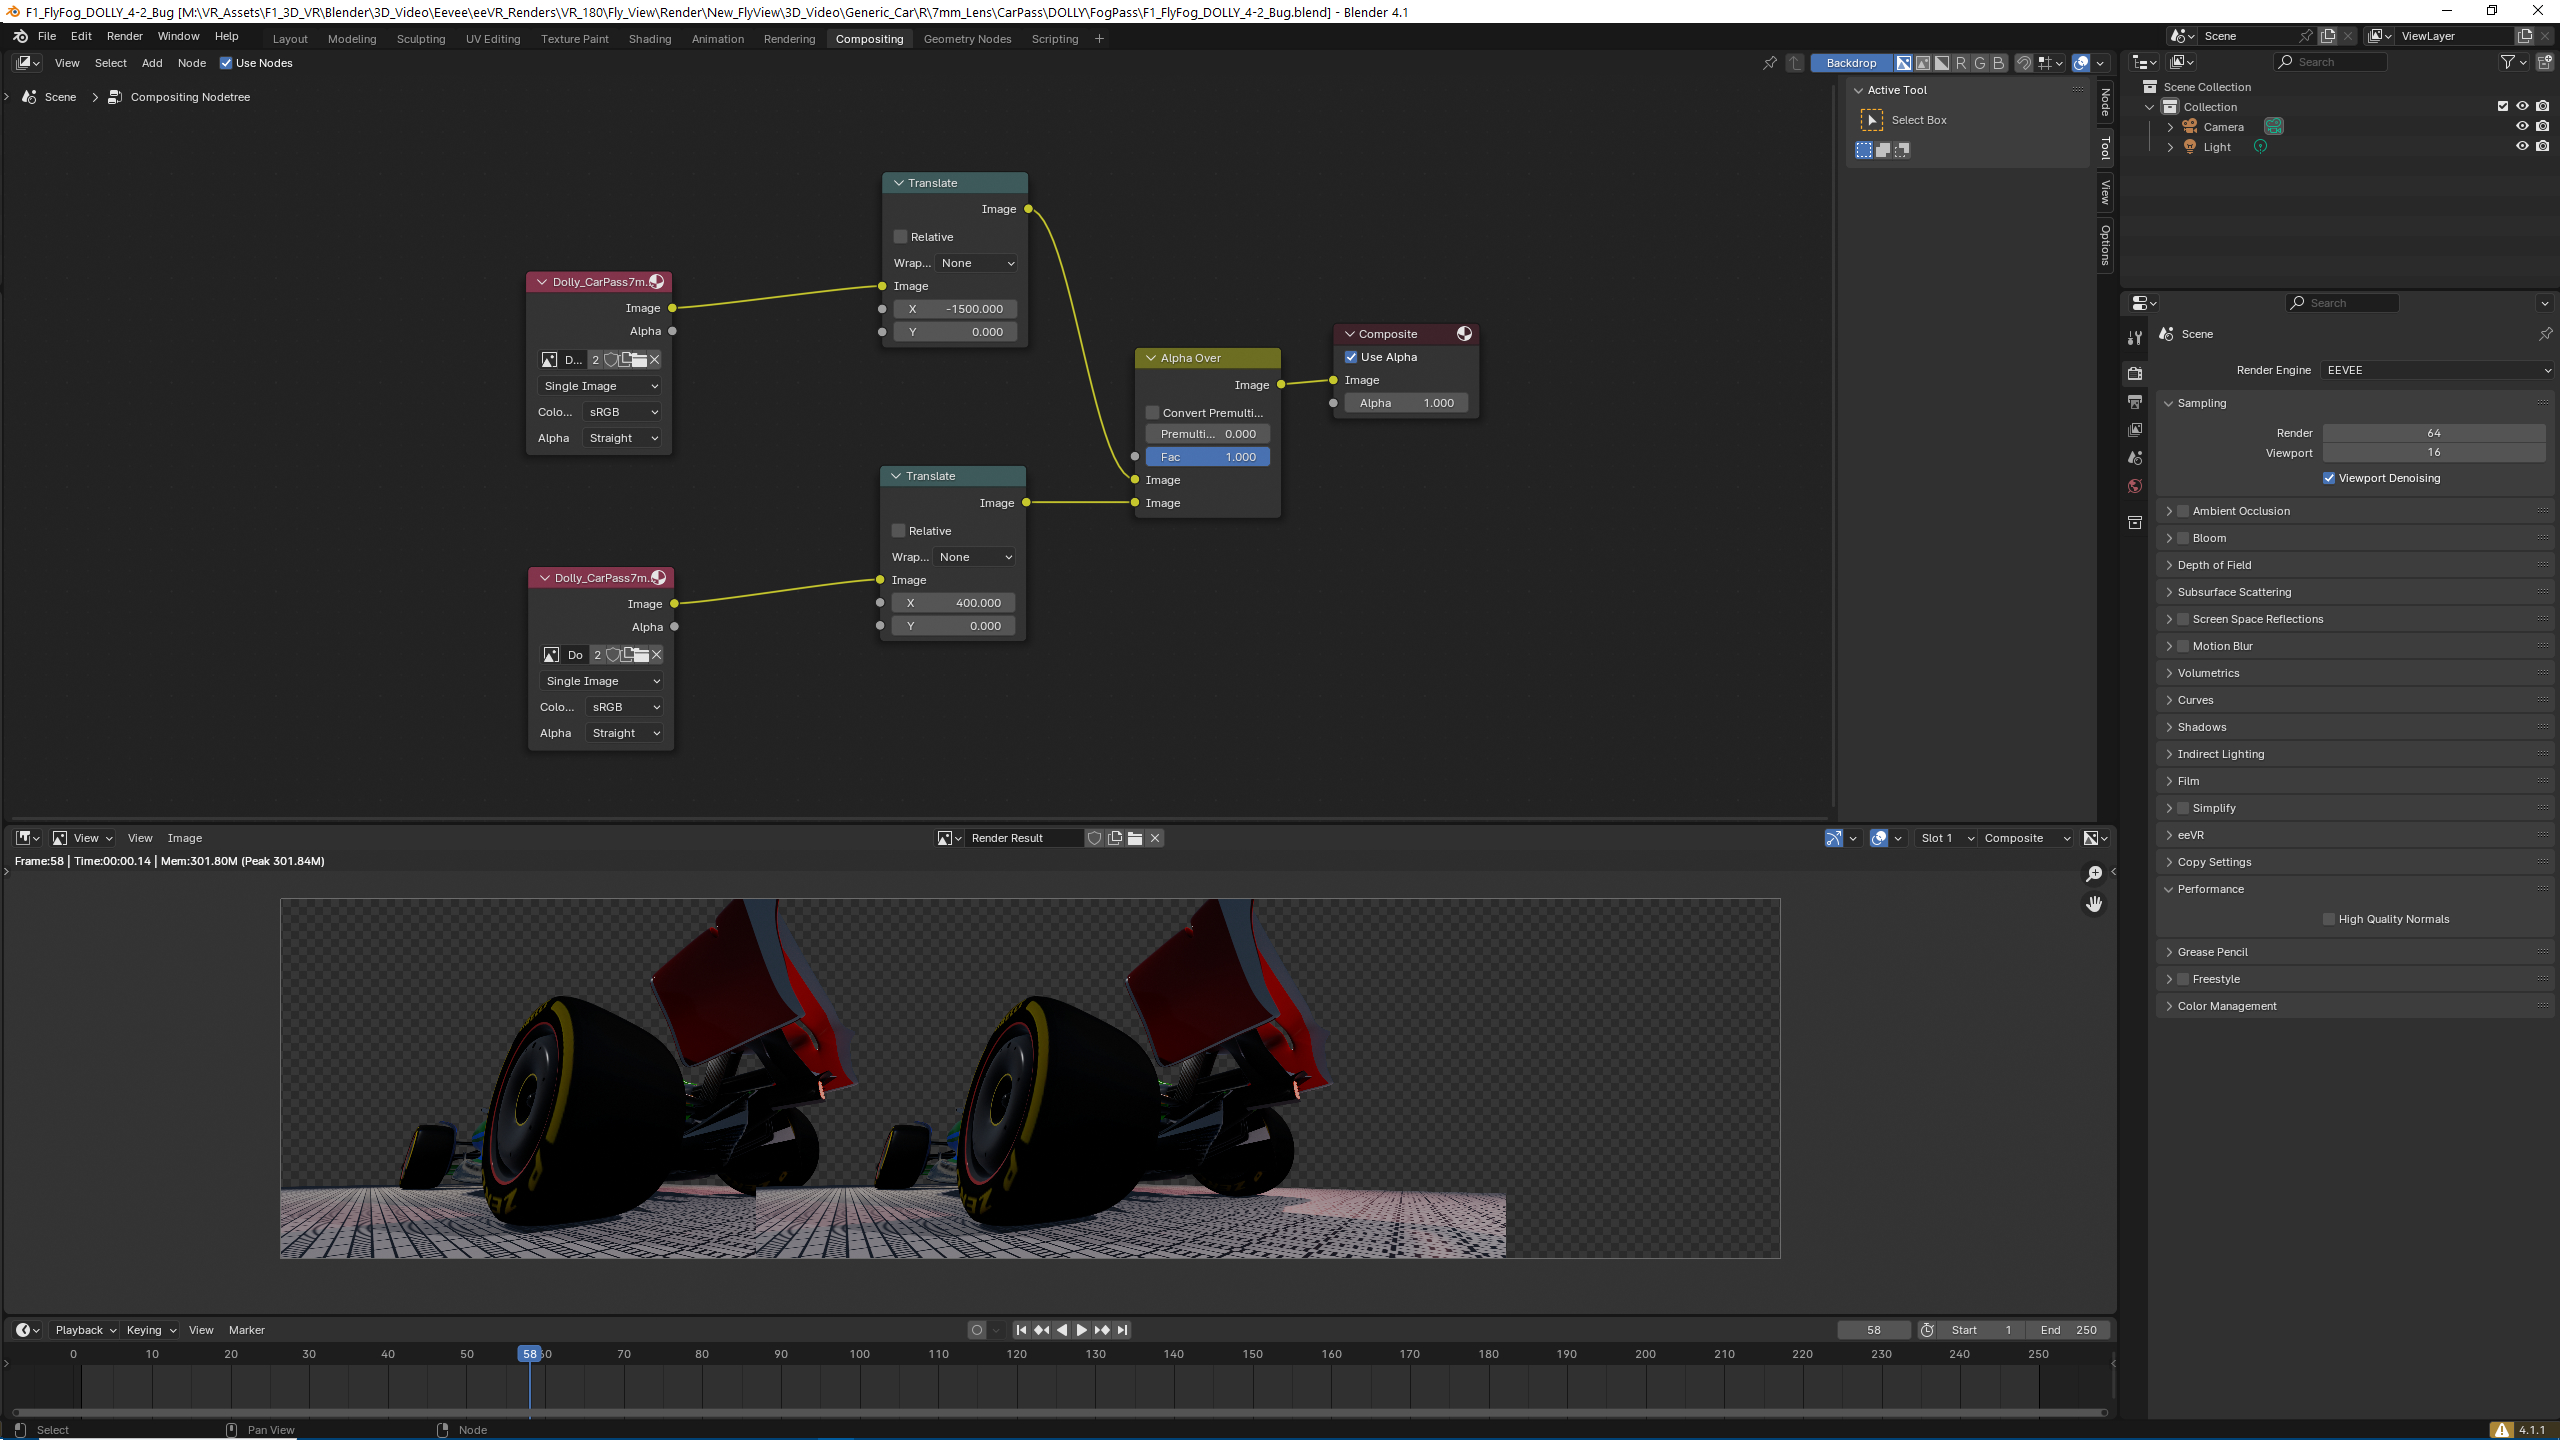Image resolution: width=2560 pixels, height=1440 pixels.
Task: Enable Relative on upper Translate node
Action: point(900,237)
